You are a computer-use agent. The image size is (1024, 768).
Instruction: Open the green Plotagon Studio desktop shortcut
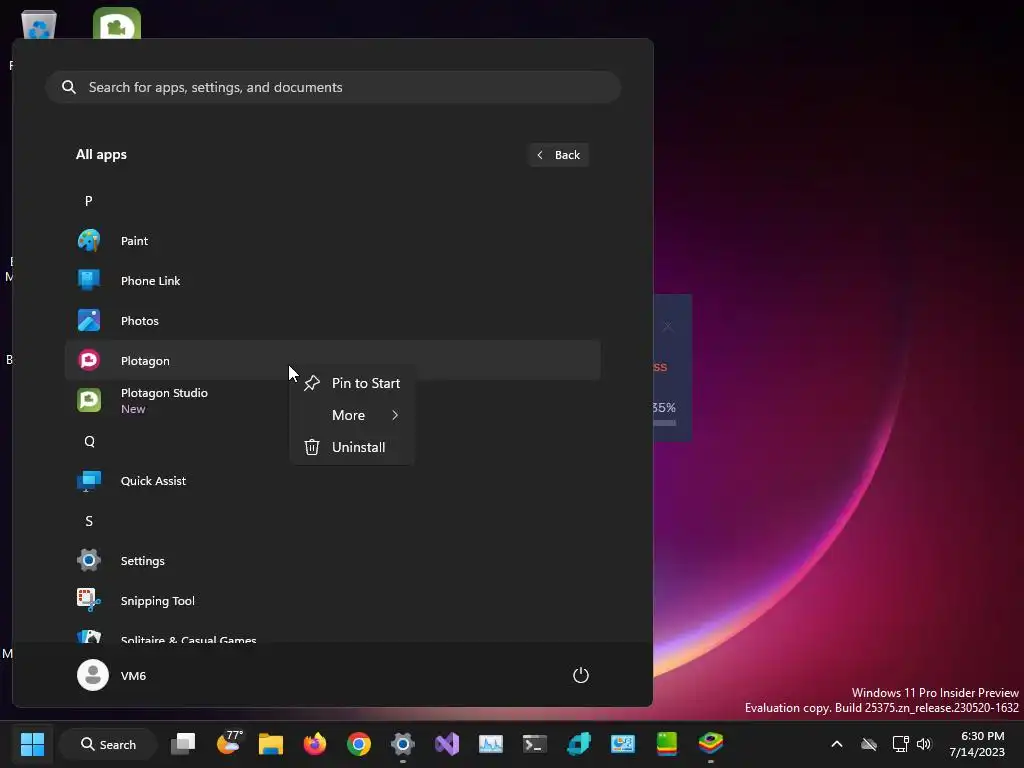117,24
